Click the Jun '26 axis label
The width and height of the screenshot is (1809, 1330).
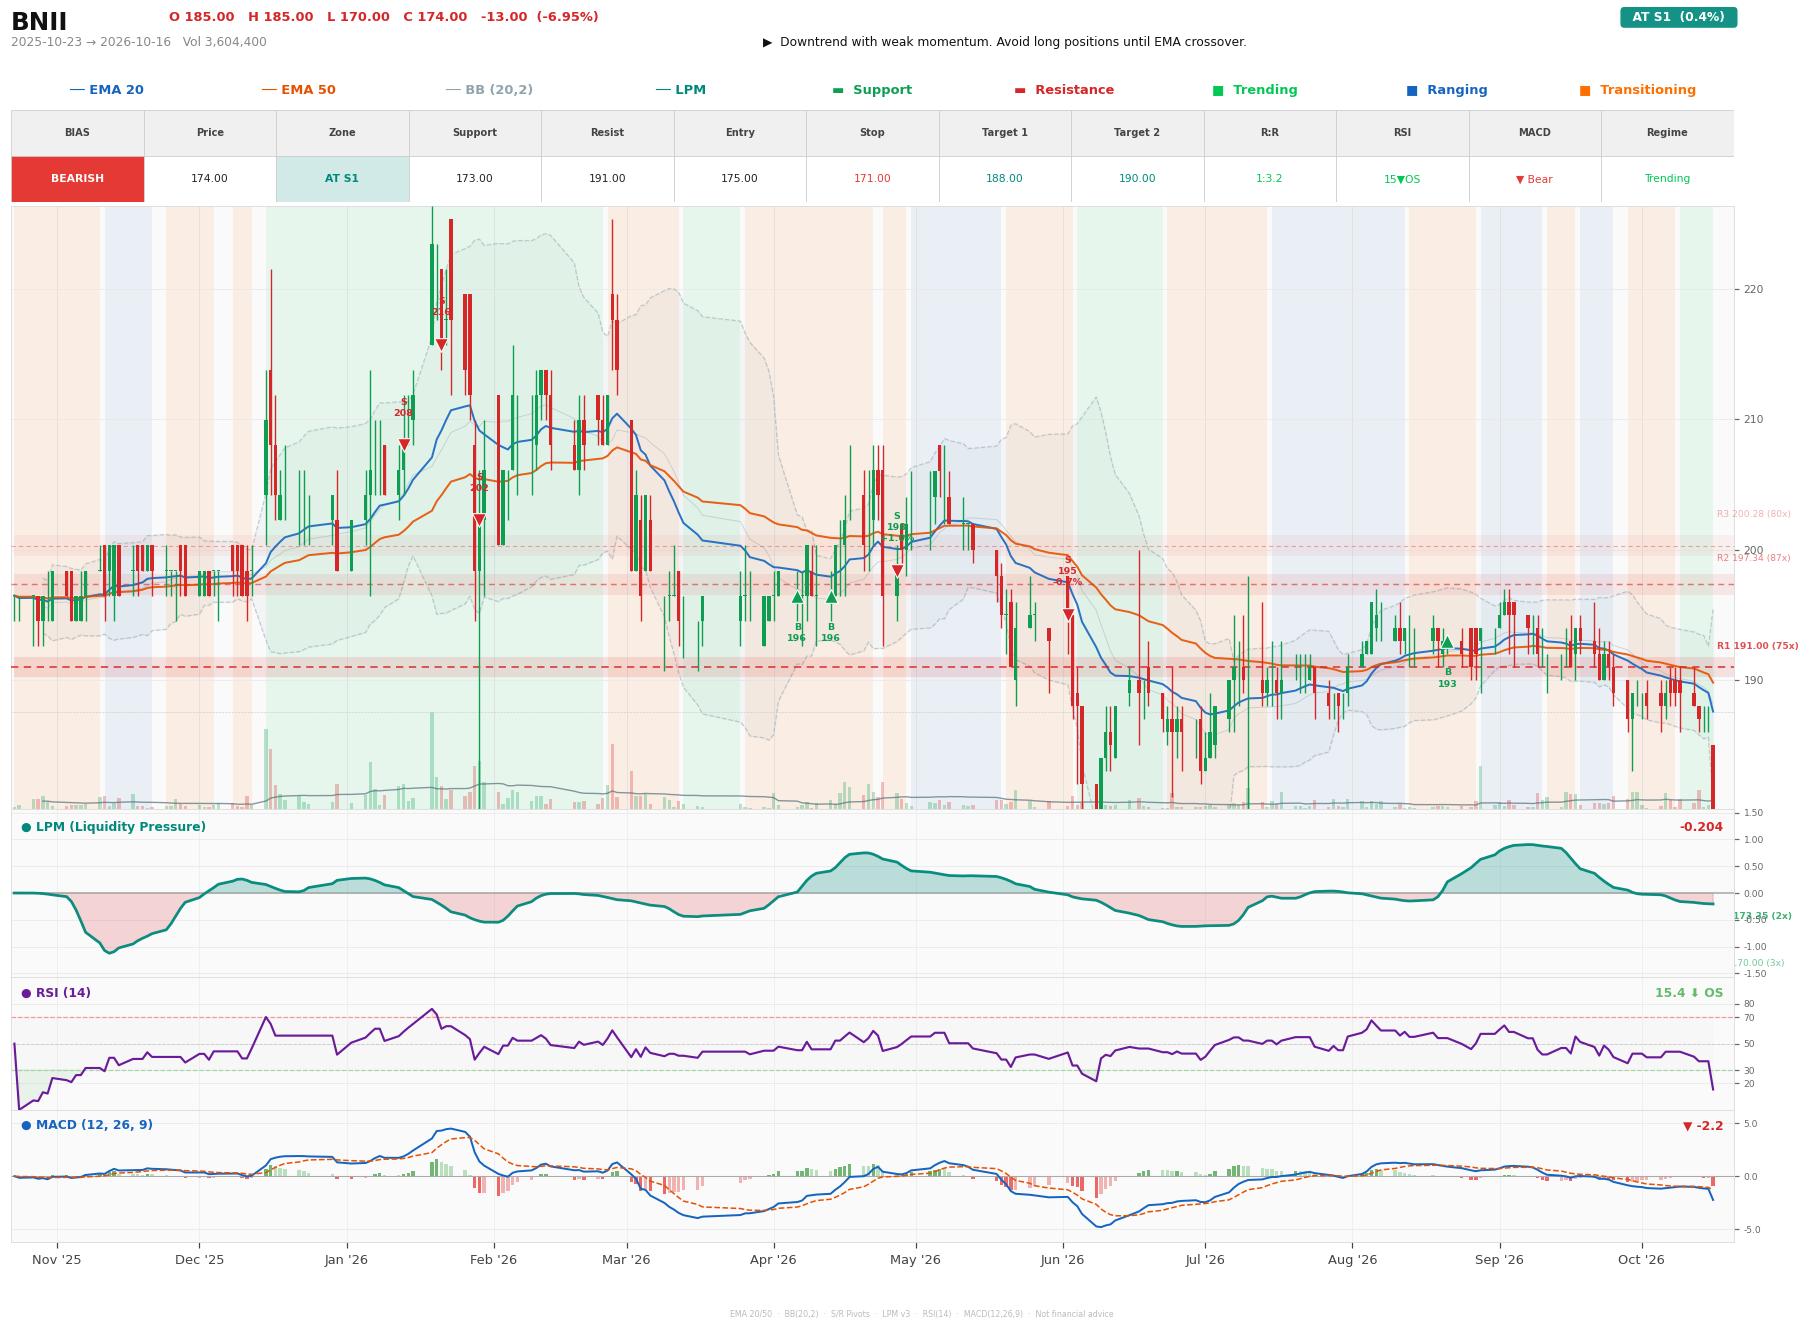tap(1062, 1260)
